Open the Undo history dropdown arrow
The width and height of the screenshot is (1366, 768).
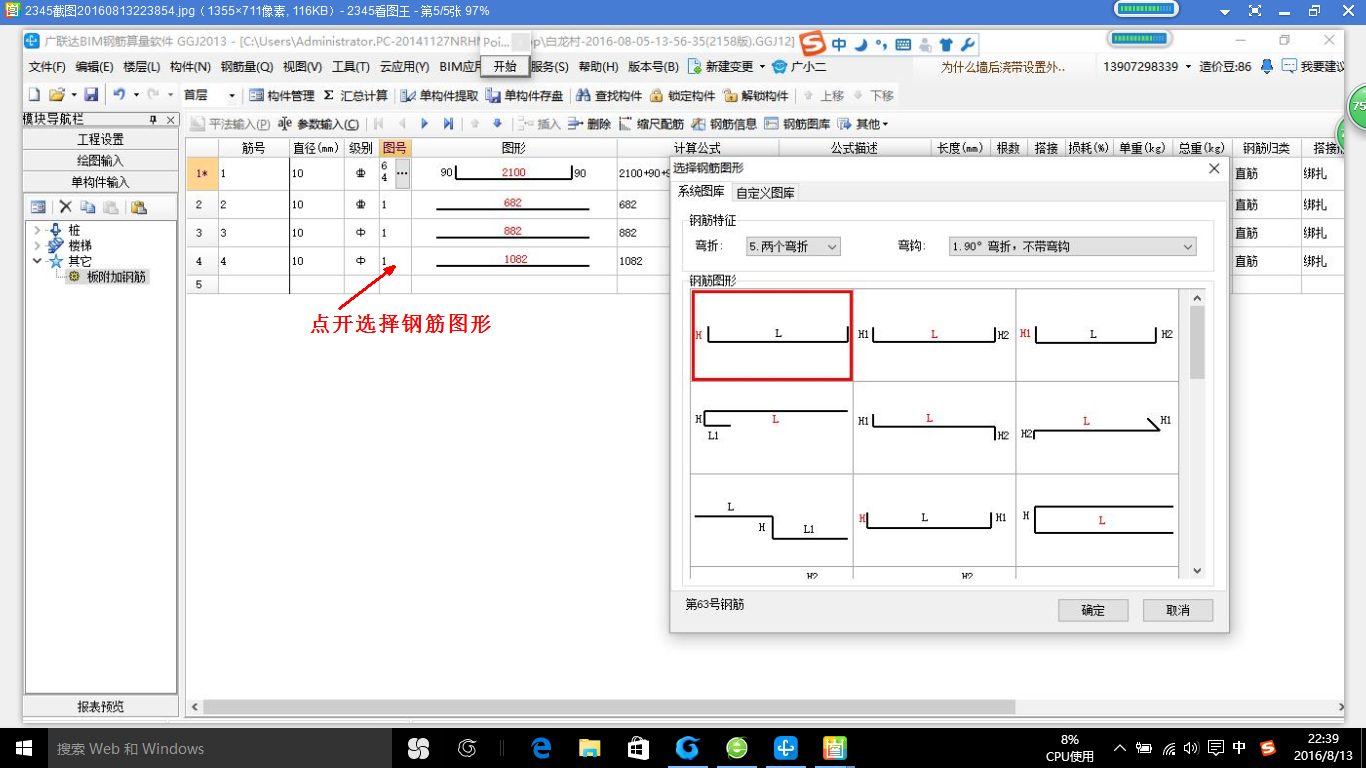(x=136, y=95)
